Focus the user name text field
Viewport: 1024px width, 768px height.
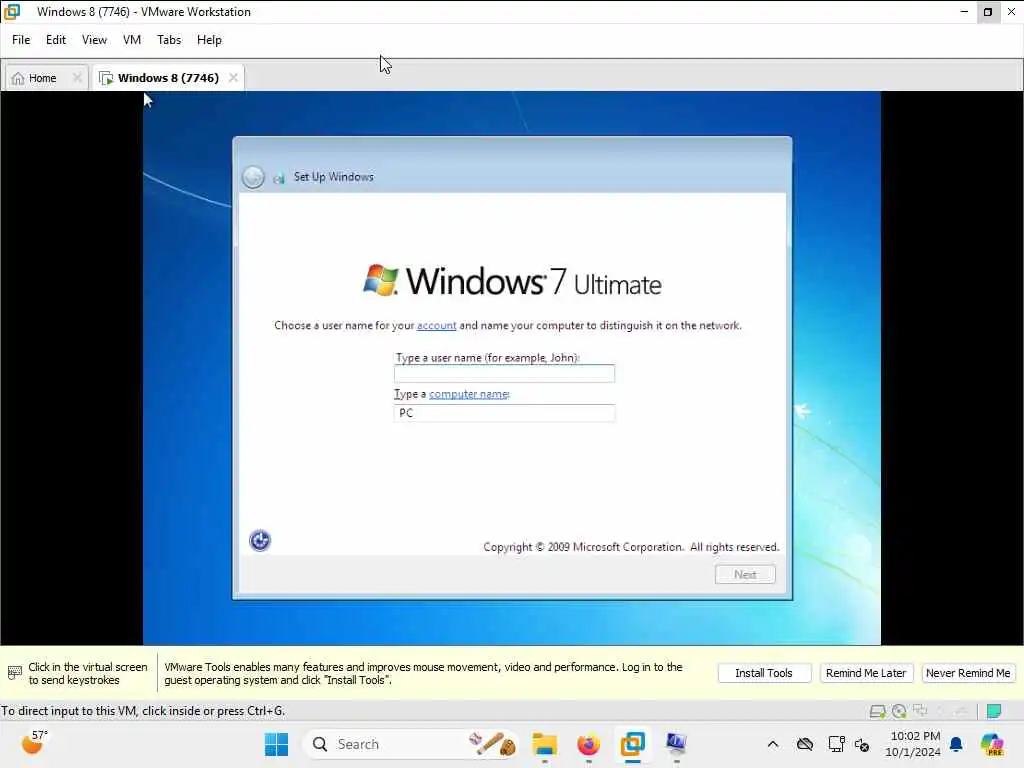pos(504,374)
